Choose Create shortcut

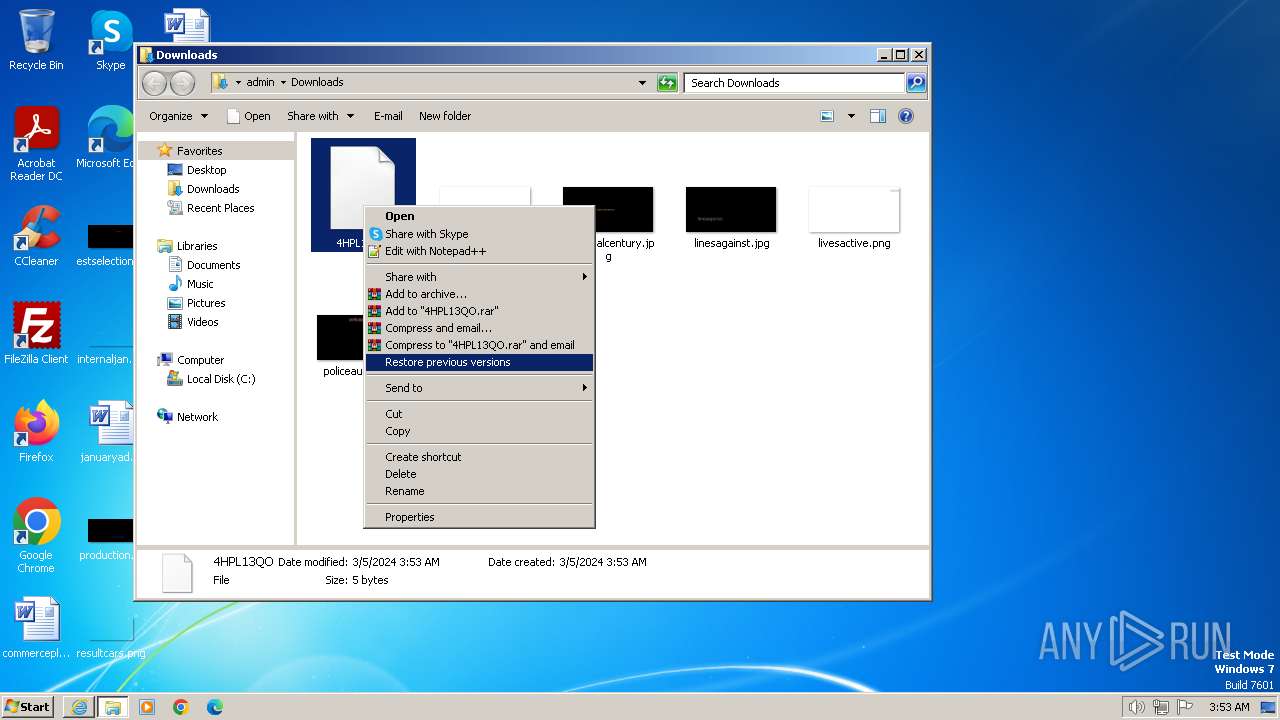click(x=479, y=457)
